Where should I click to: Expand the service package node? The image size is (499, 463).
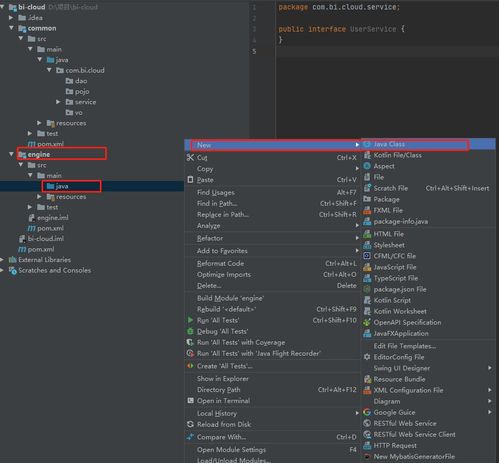click(x=58, y=102)
